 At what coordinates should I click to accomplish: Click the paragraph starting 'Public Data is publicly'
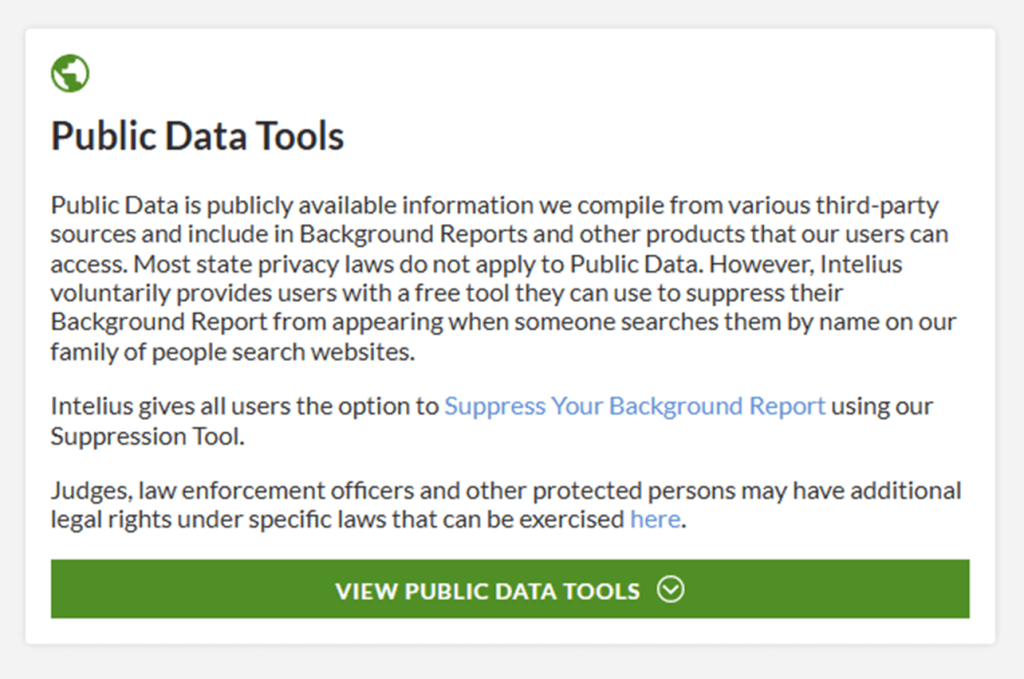[500, 278]
